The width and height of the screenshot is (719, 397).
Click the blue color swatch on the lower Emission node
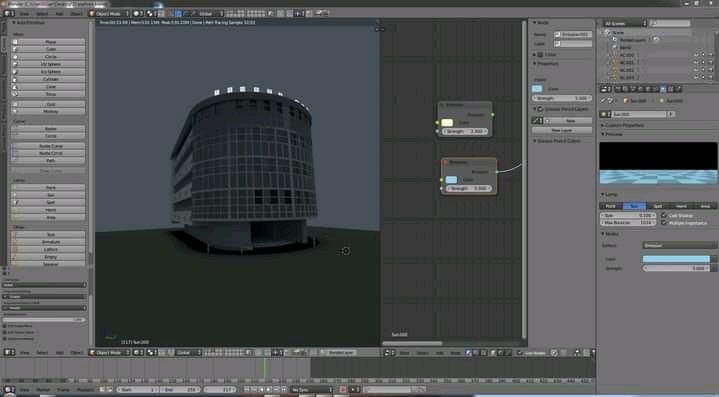click(x=451, y=180)
